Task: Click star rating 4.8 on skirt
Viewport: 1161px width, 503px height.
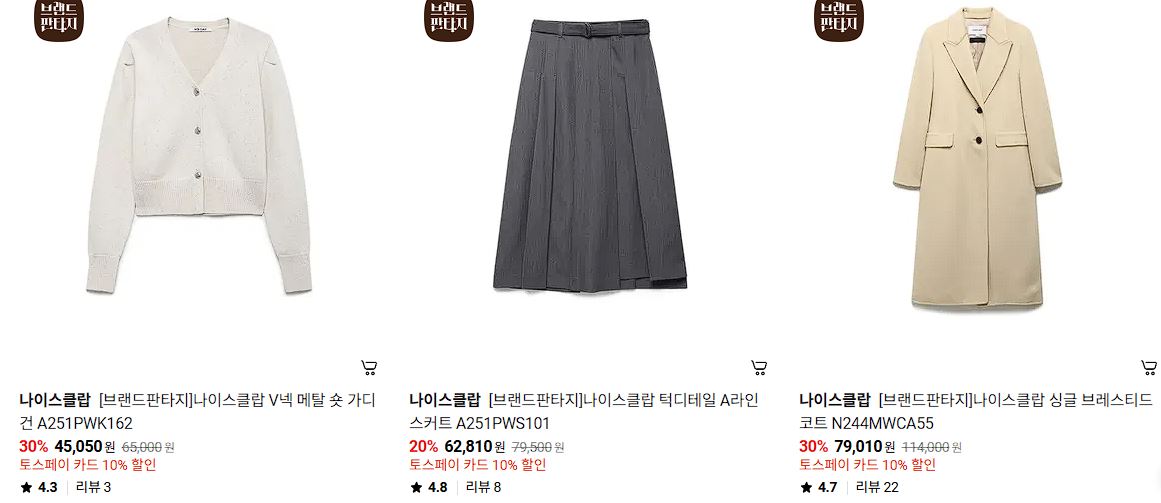Action: [x=428, y=487]
